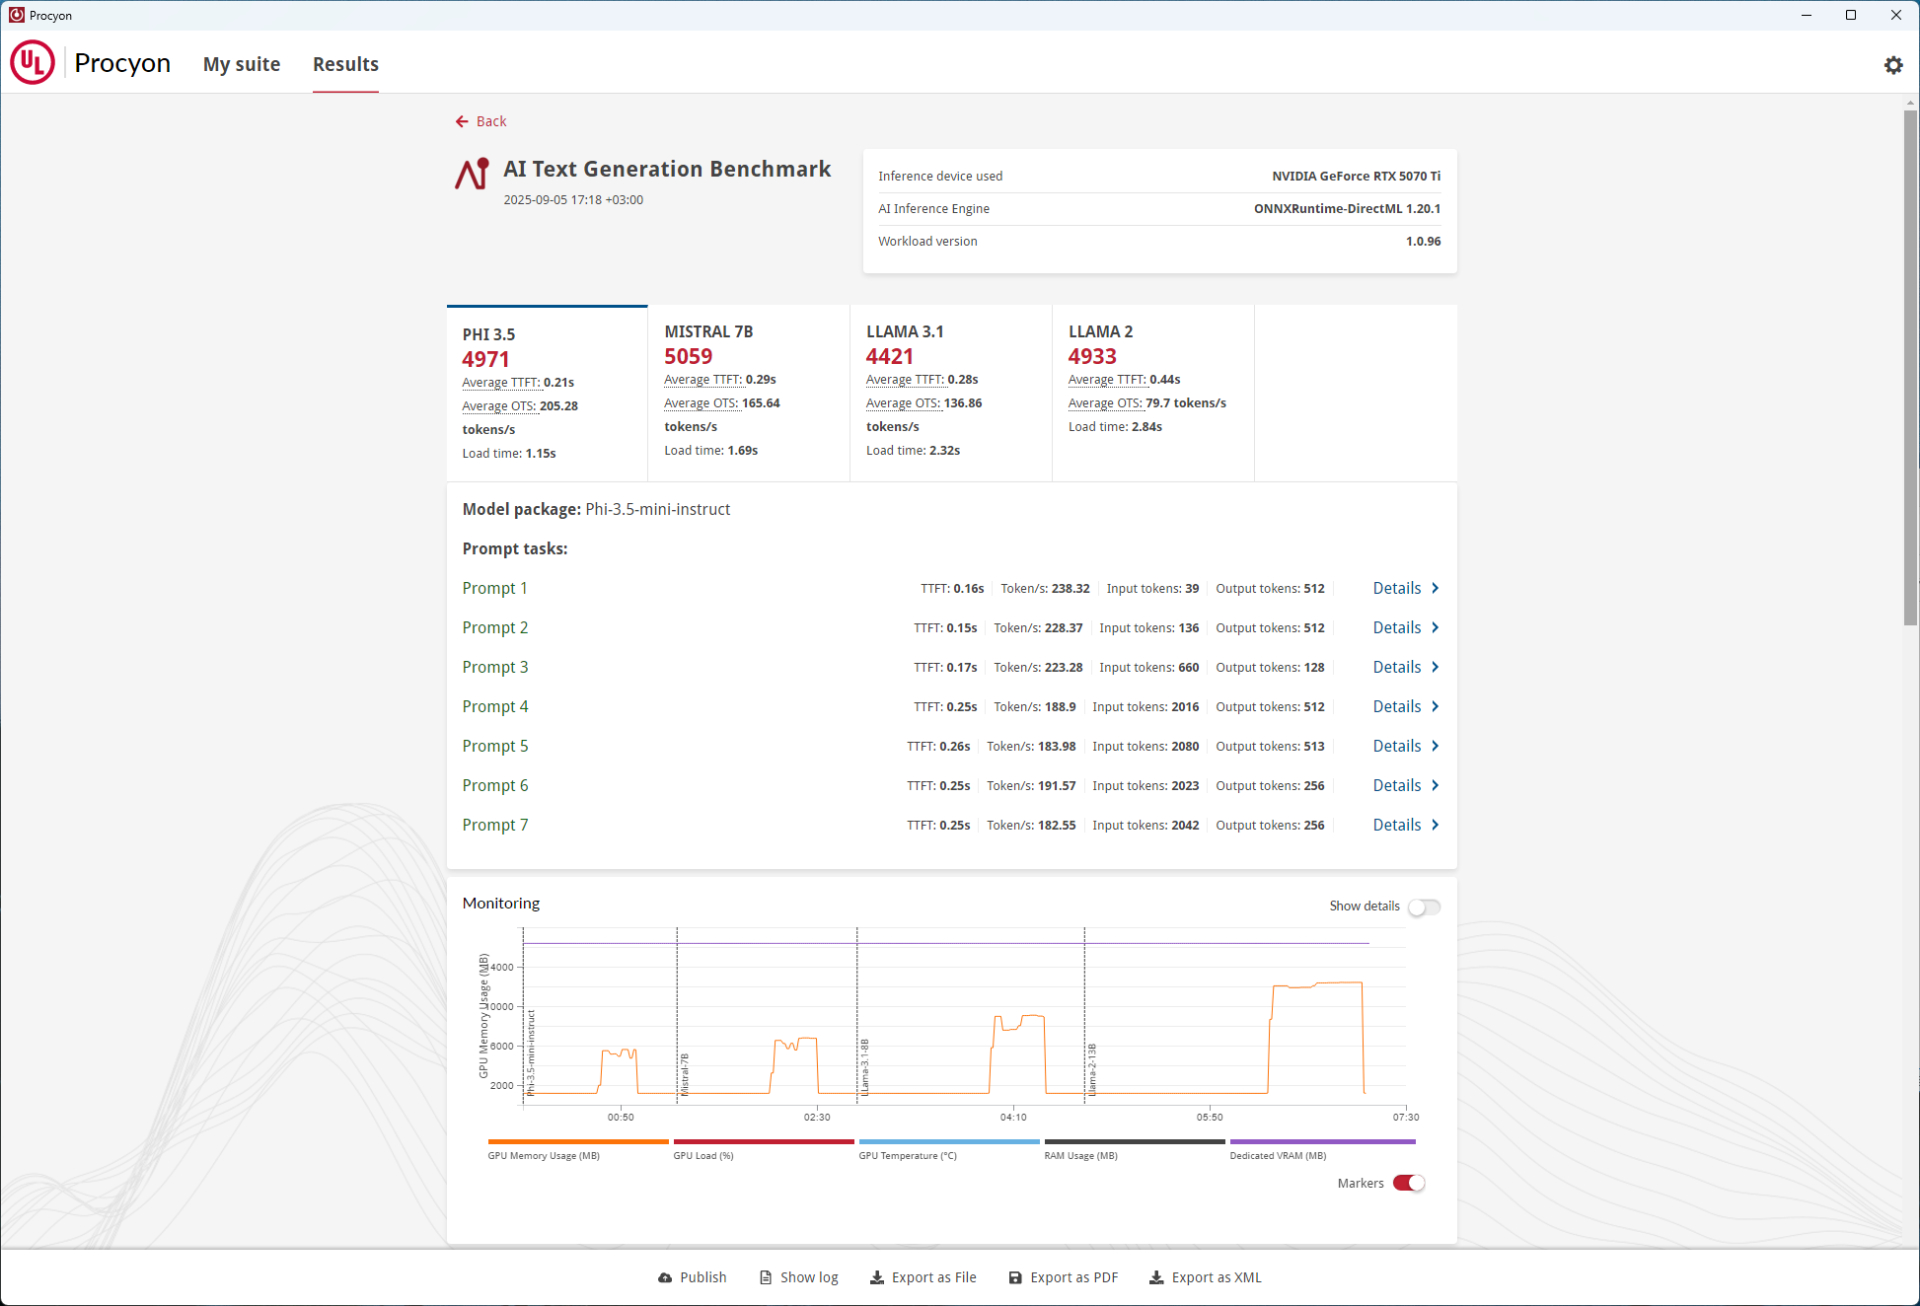Image resolution: width=1920 pixels, height=1306 pixels.
Task: Click the Publish button label
Action: click(x=703, y=1277)
